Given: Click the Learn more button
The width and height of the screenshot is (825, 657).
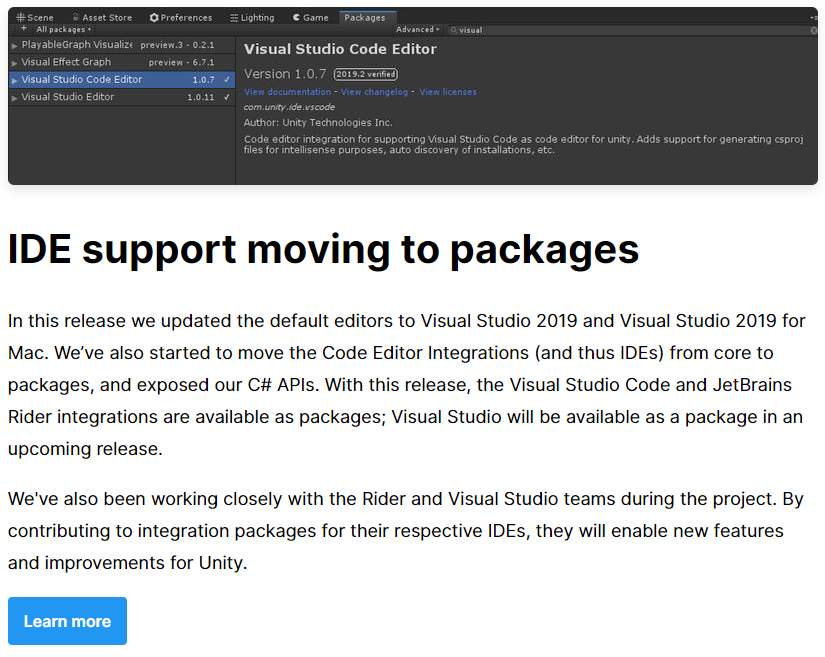Looking at the screenshot, I should click(x=67, y=621).
